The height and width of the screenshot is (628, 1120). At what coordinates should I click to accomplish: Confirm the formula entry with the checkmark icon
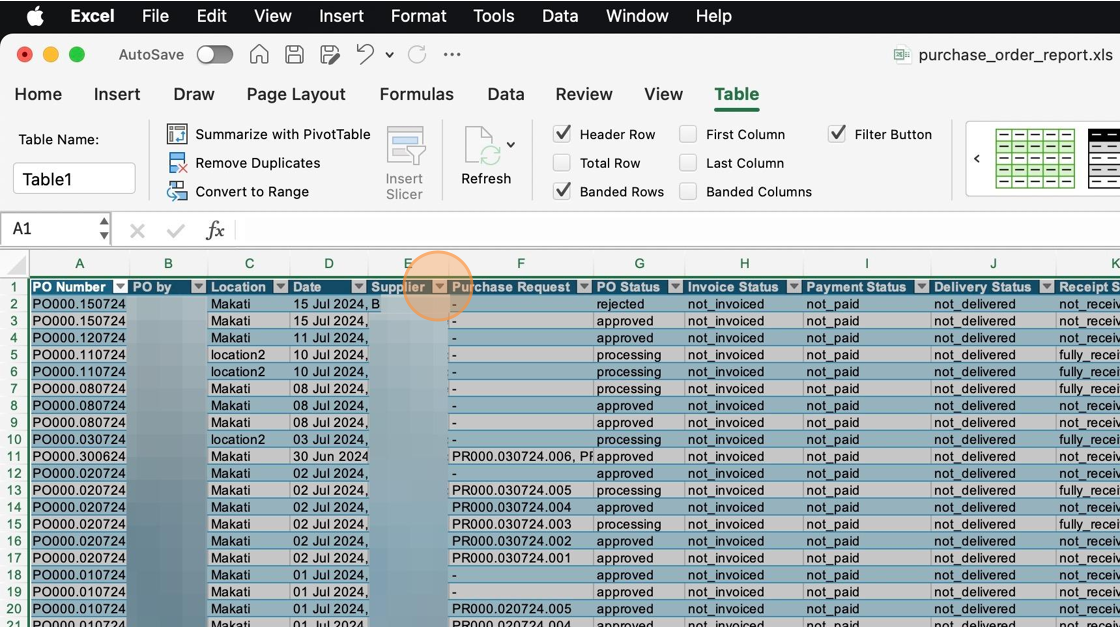click(x=176, y=230)
